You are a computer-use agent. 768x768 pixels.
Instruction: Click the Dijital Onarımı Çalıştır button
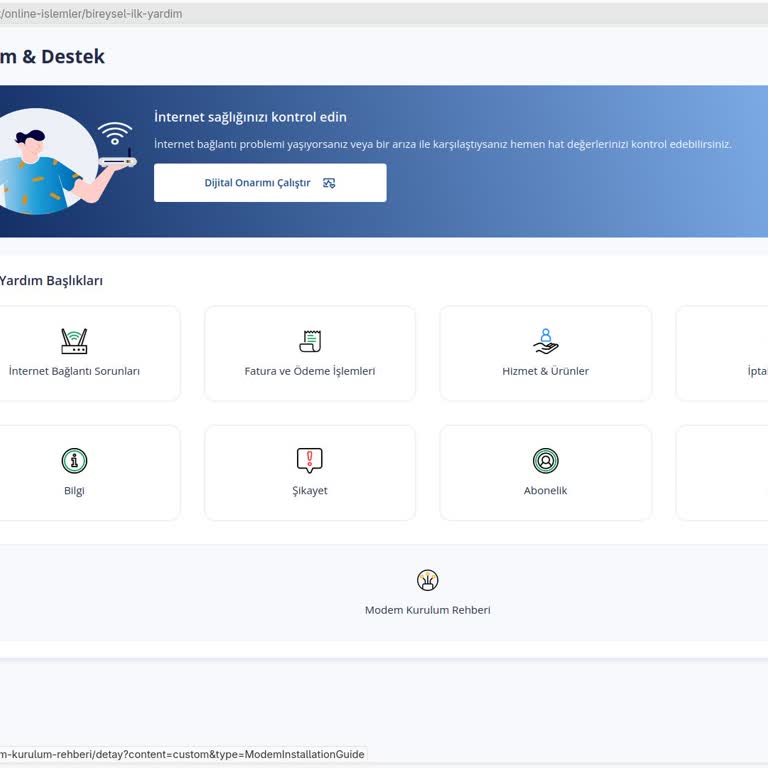click(x=270, y=183)
